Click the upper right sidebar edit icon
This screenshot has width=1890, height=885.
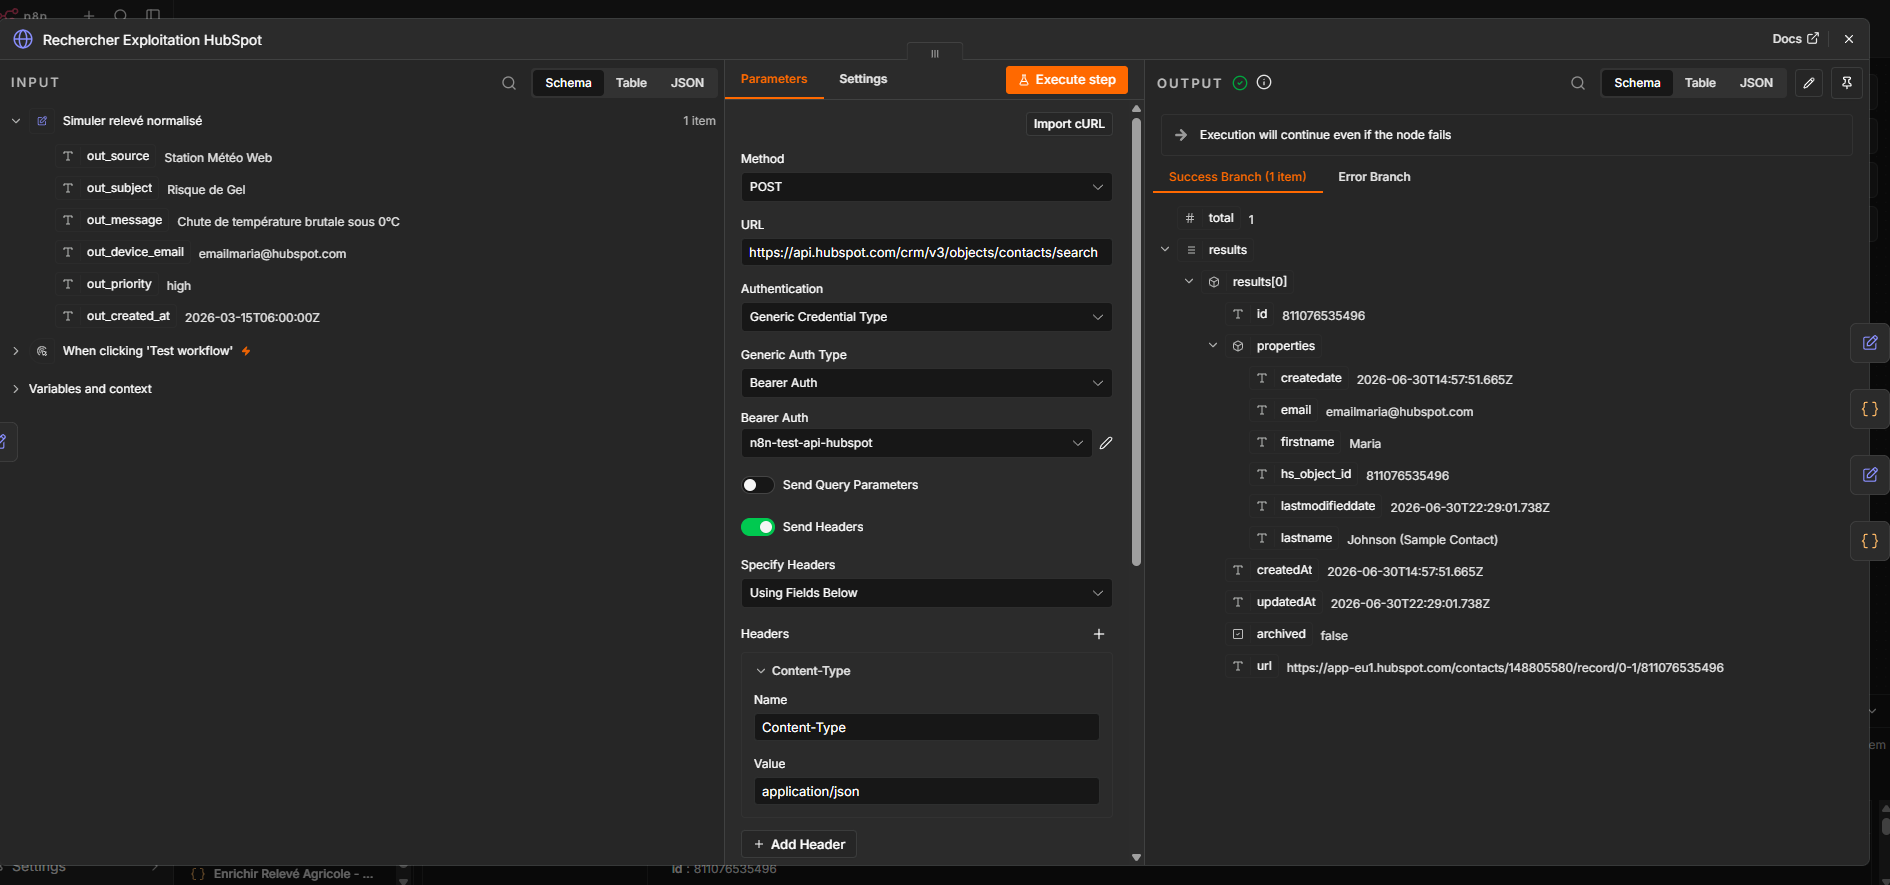click(1870, 343)
